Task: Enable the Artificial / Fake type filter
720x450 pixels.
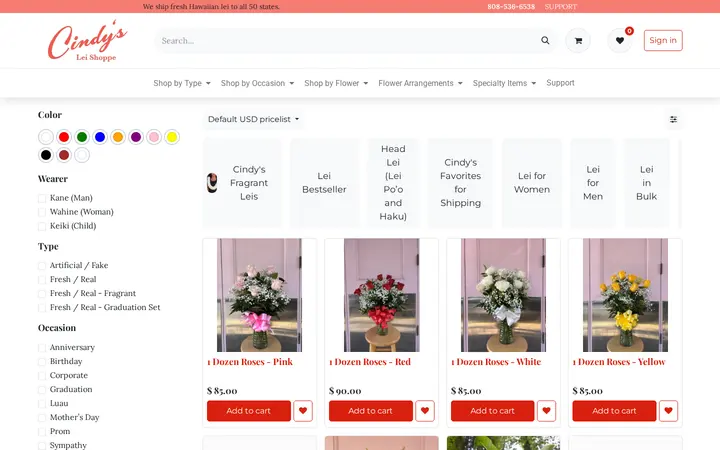Action: pos(42,266)
